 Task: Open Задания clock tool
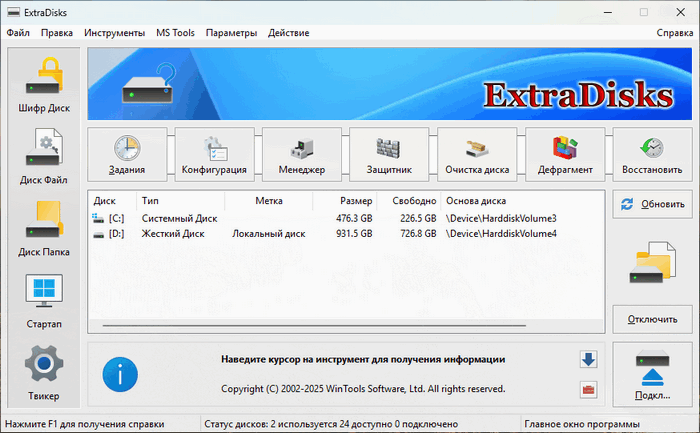click(x=127, y=154)
